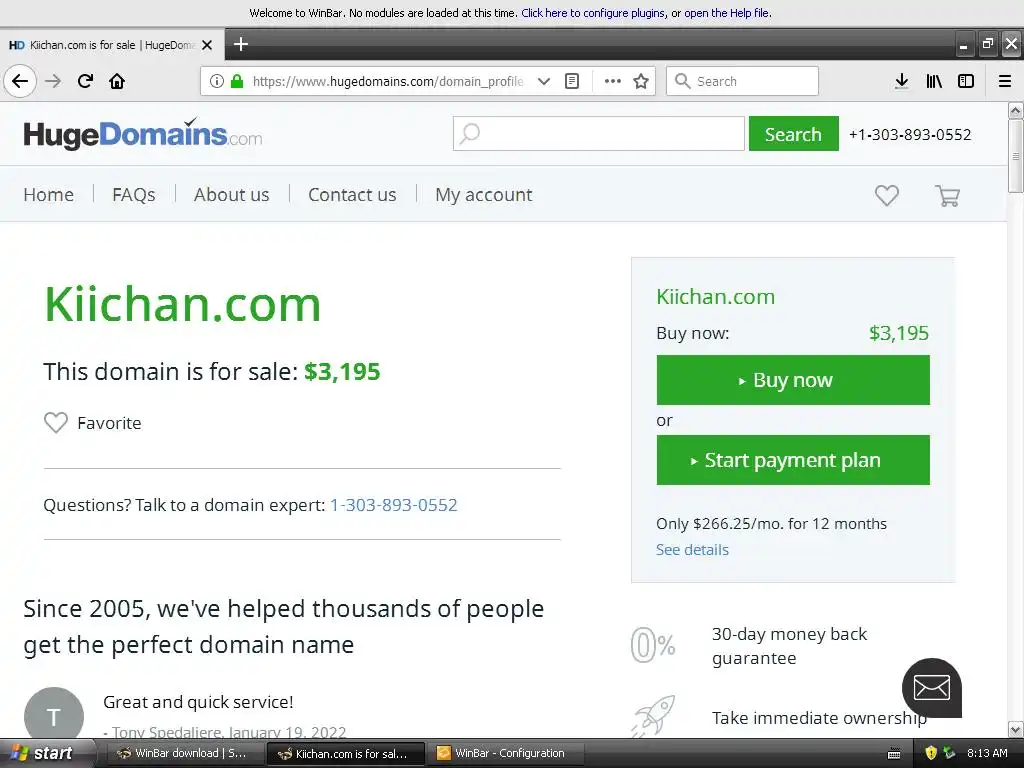This screenshot has width=1024, height=768.
Task: Open the page actions three-dot menu
Action: tap(613, 81)
